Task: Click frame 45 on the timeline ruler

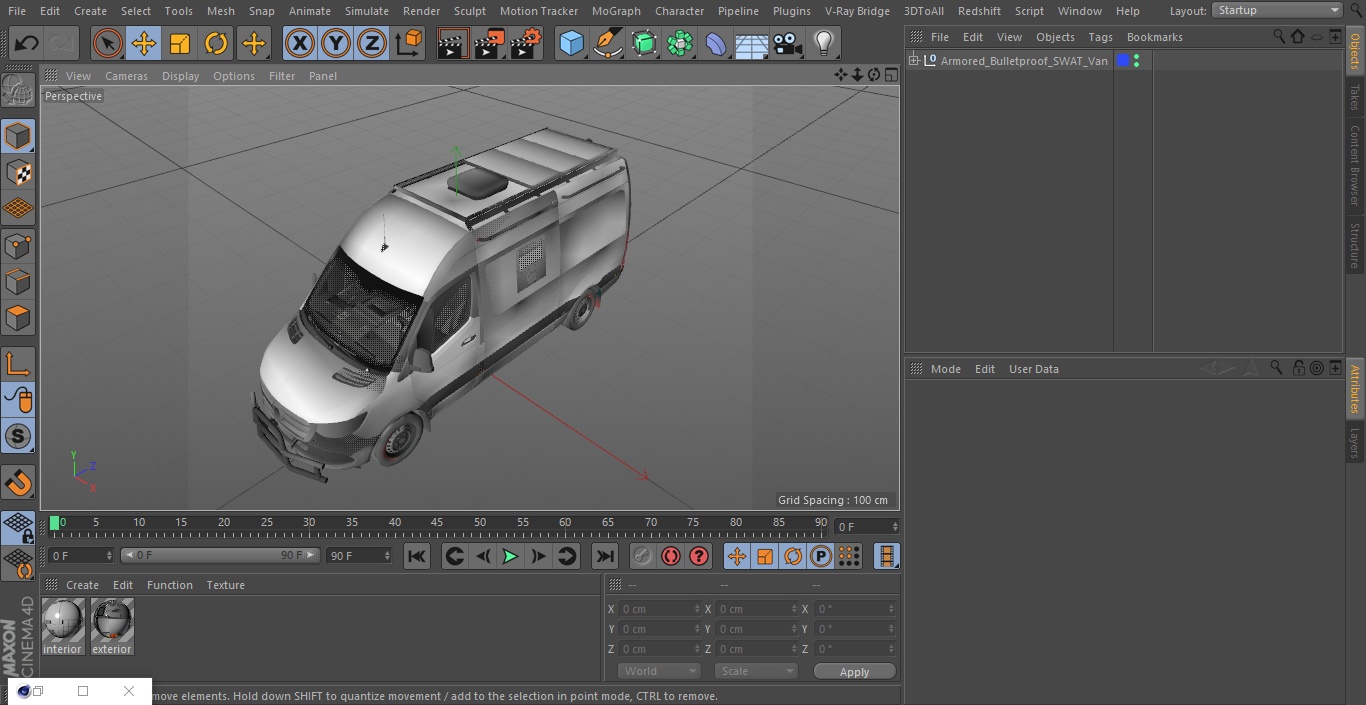Action: 437,522
